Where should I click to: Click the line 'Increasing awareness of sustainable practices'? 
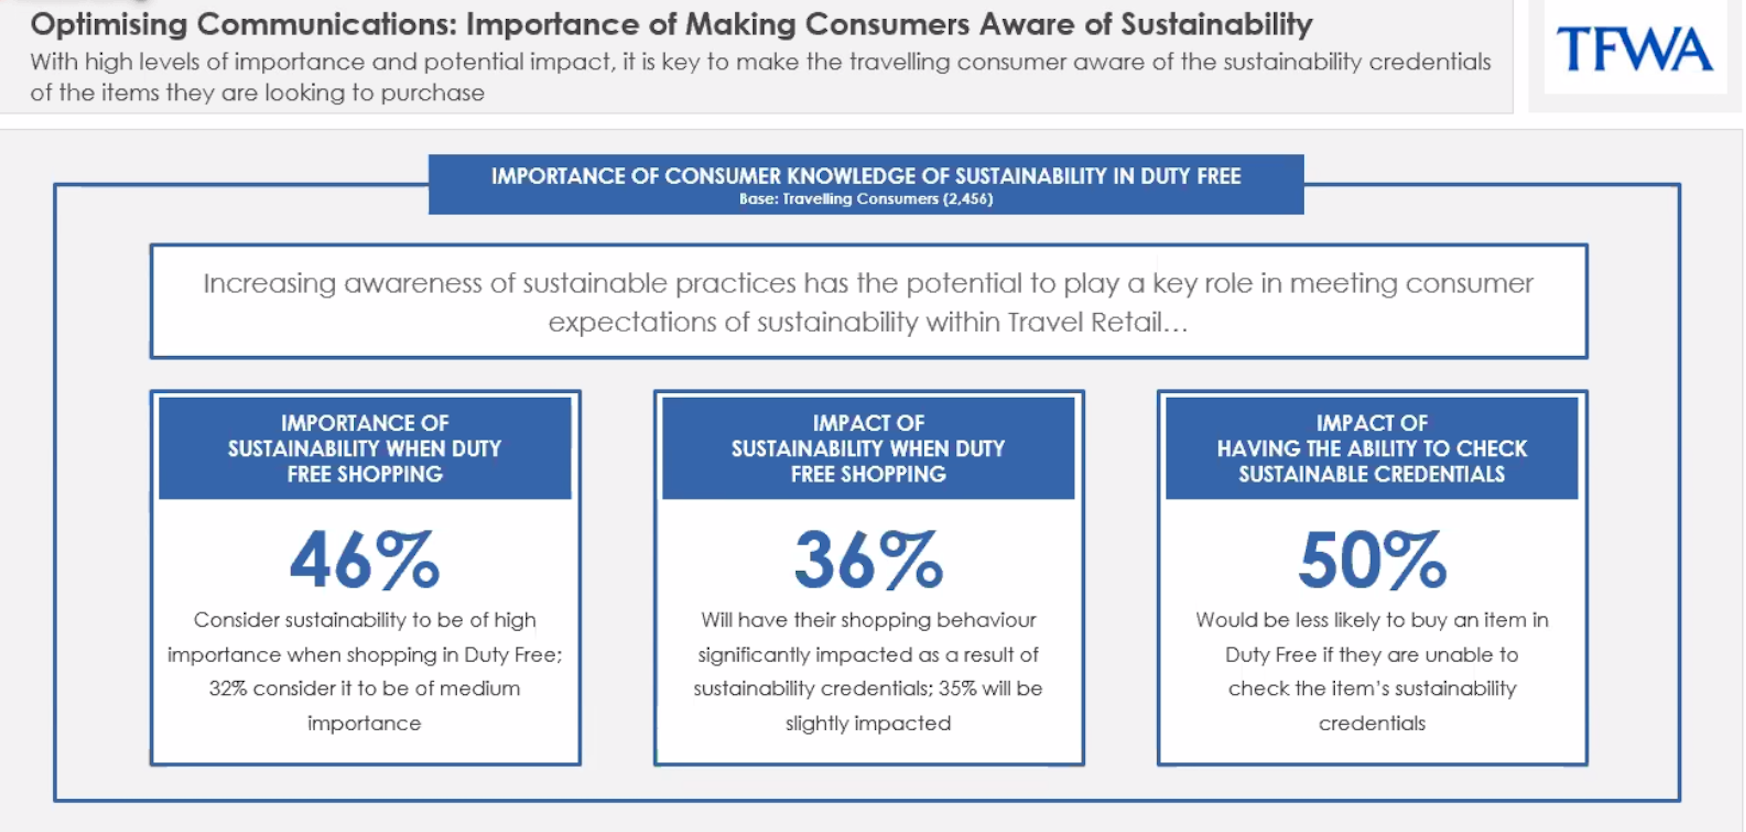867,284
